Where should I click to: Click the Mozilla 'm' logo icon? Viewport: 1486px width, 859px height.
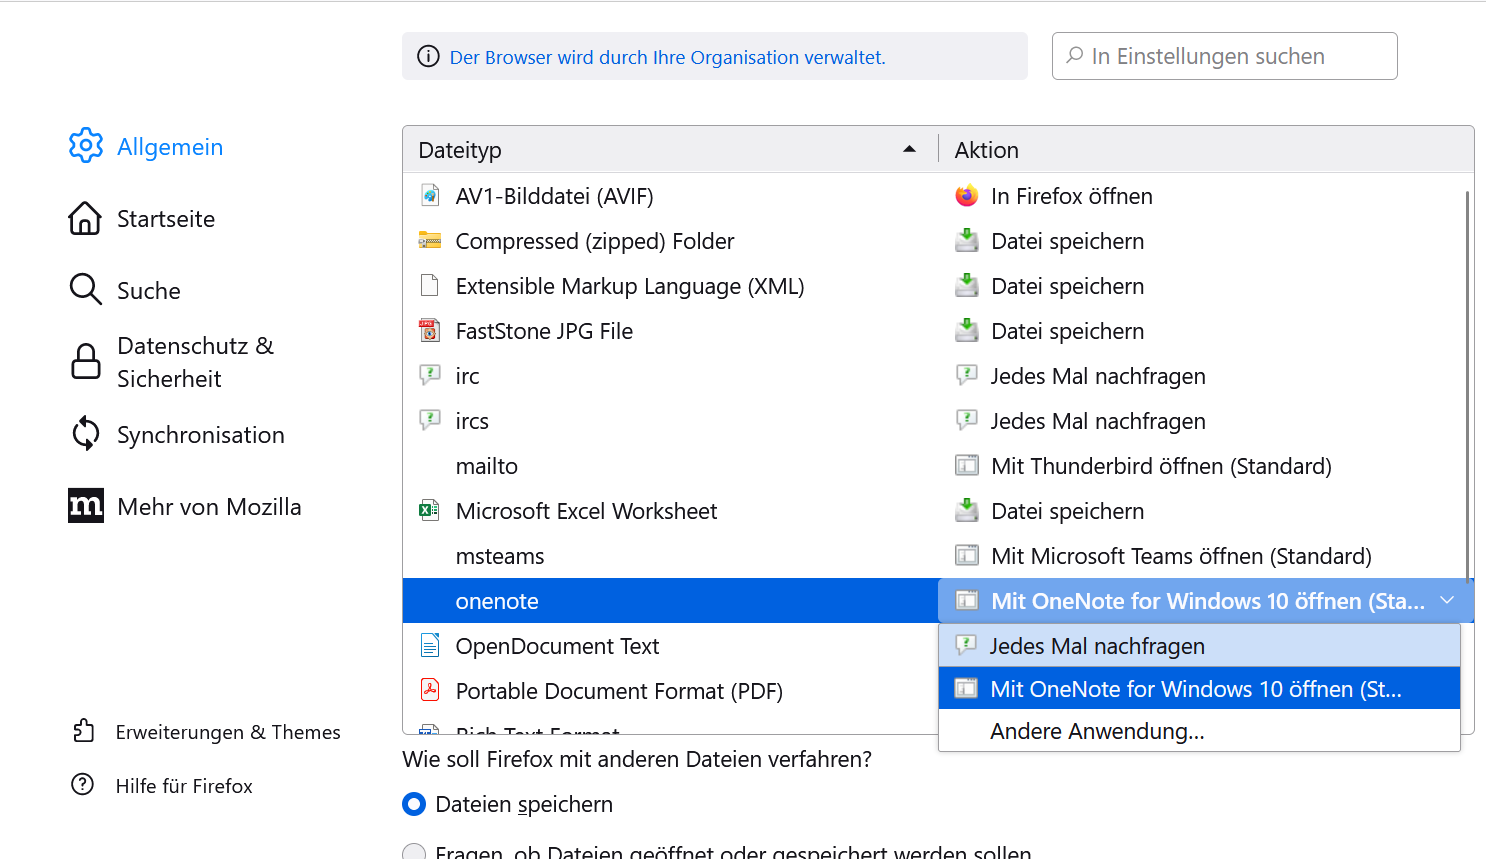(x=86, y=506)
